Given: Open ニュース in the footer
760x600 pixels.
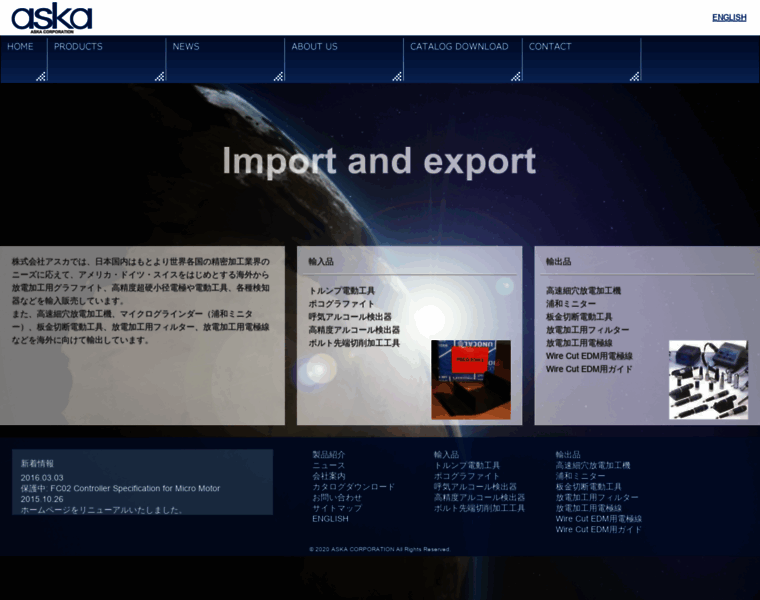Looking at the screenshot, I should pyautogui.click(x=329, y=465).
